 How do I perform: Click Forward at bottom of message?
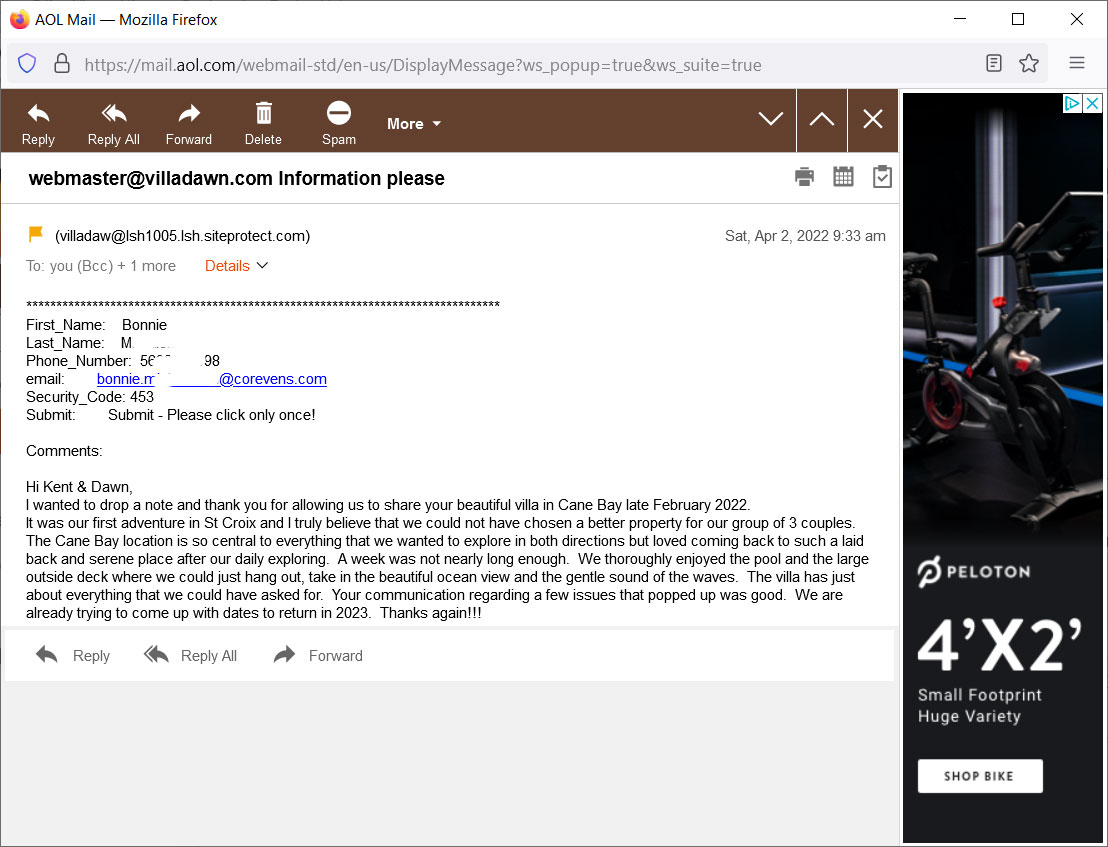pyautogui.click(x=318, y=656)
